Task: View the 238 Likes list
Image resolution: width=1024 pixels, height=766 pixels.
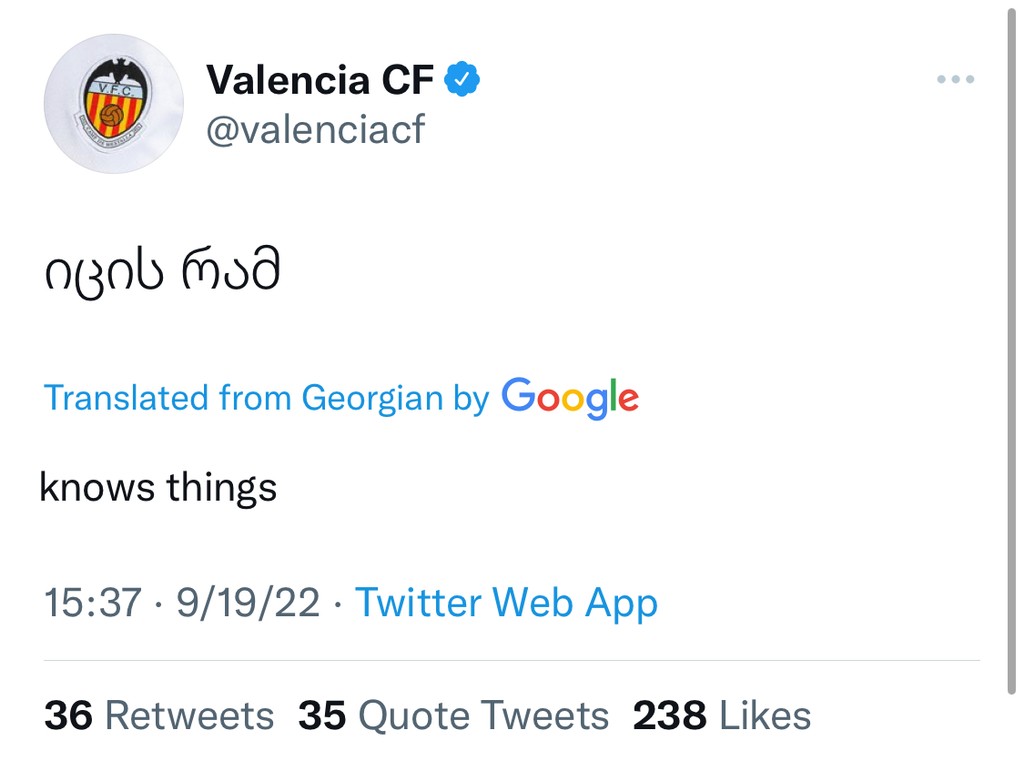Action: pyautogui.click(x=721, y=716)
